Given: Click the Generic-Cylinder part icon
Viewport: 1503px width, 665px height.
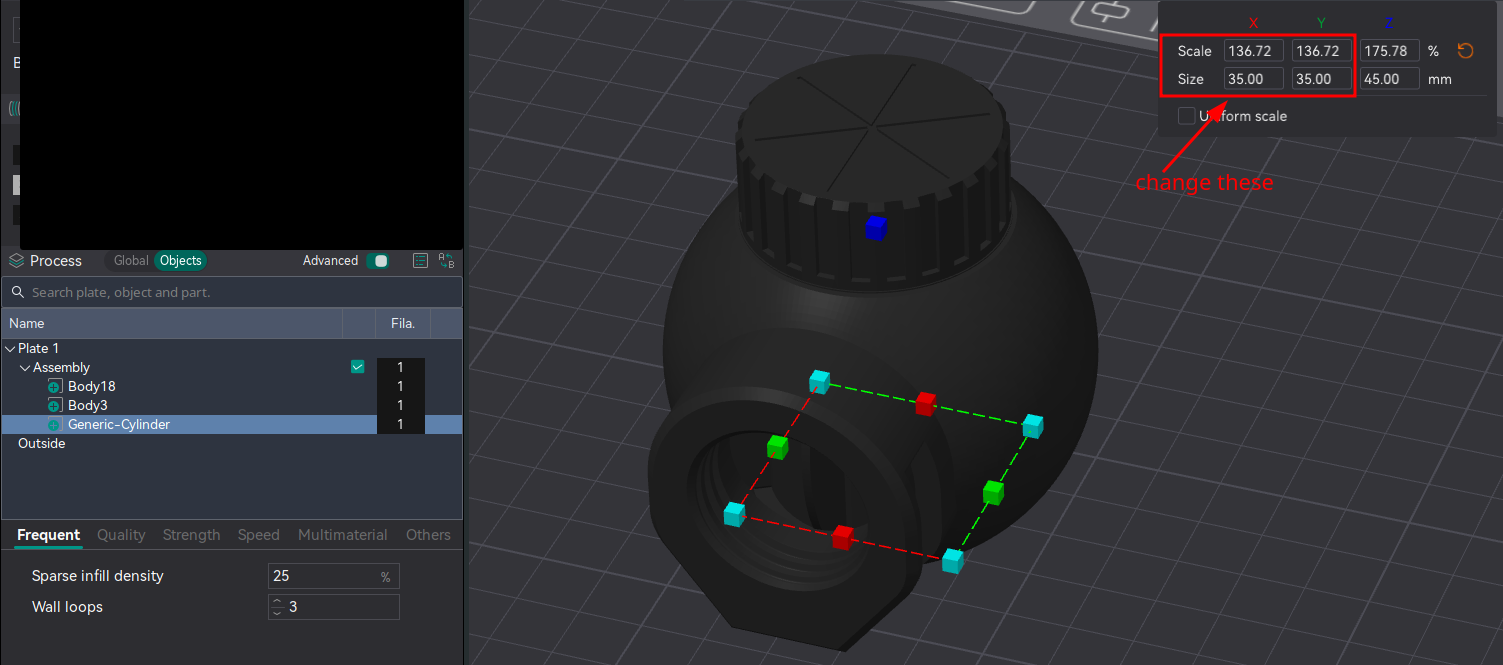Looking at the screenshot, I should click(x=55, y=425).
